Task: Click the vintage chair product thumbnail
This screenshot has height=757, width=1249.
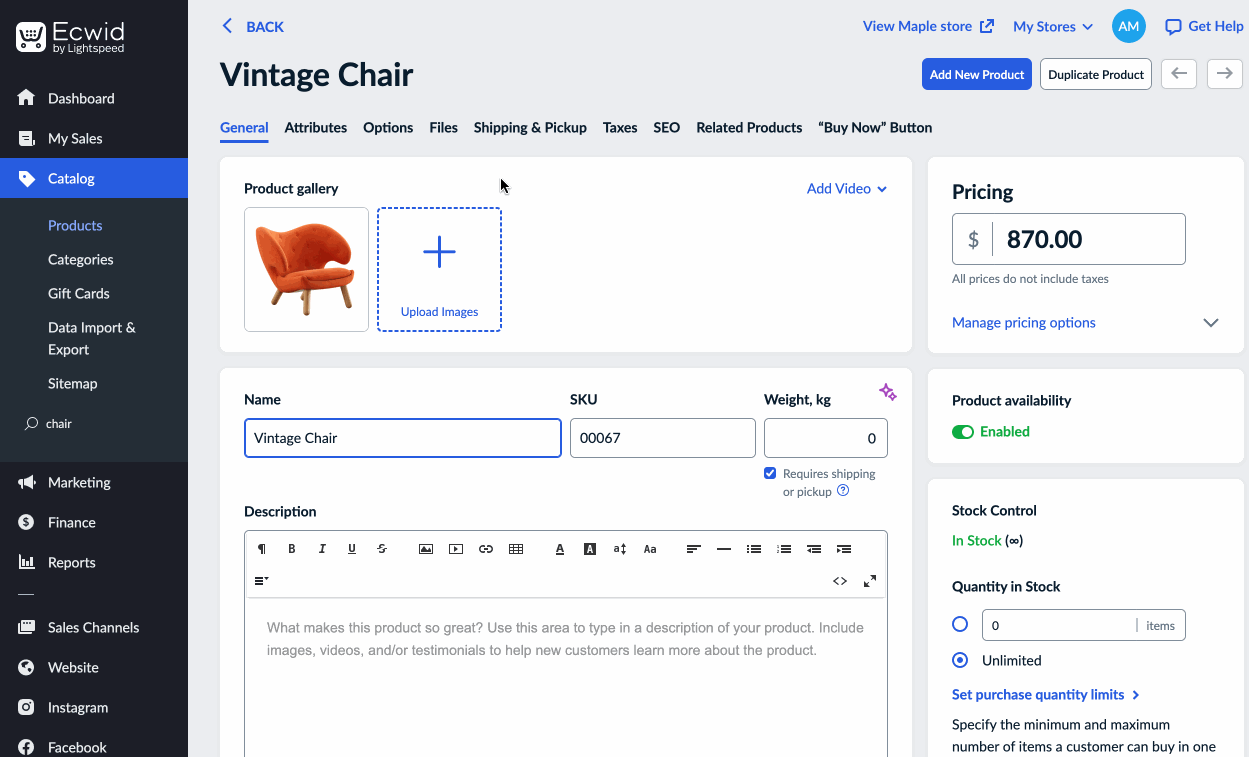Action: 306,269
